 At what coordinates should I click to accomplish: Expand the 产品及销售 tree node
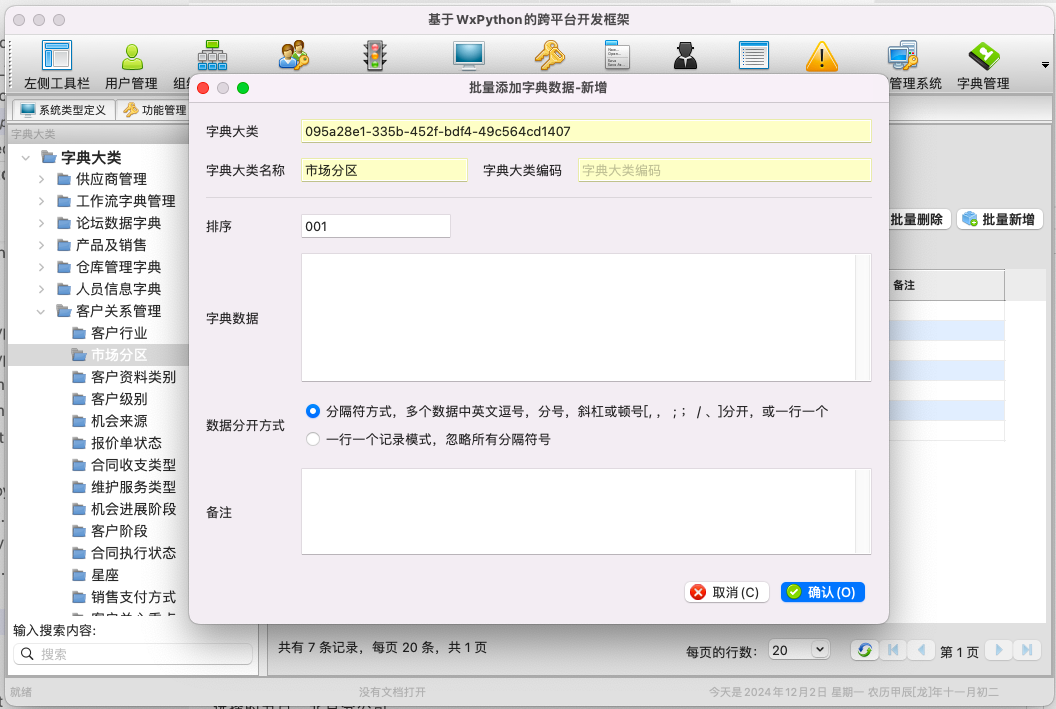(x=41, y=245)
